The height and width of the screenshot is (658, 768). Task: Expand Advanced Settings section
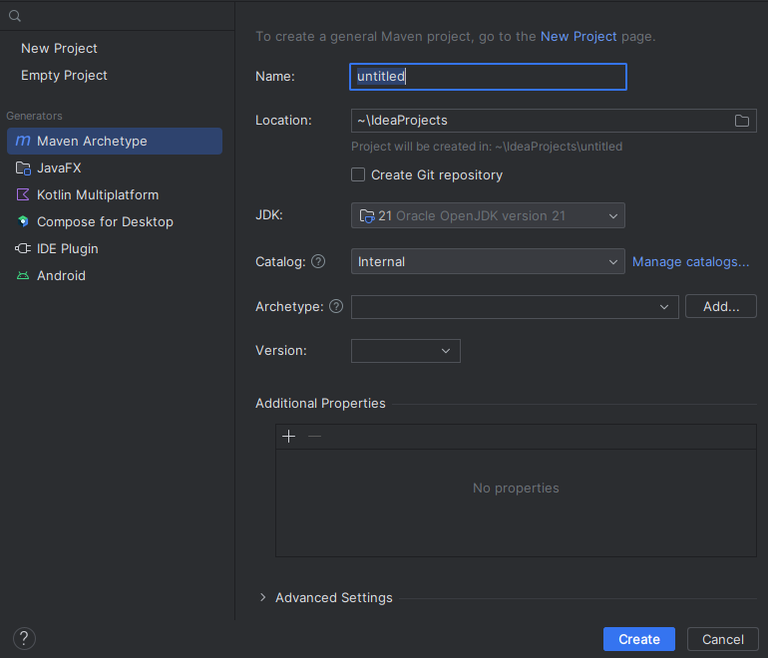tap(263, 598)
